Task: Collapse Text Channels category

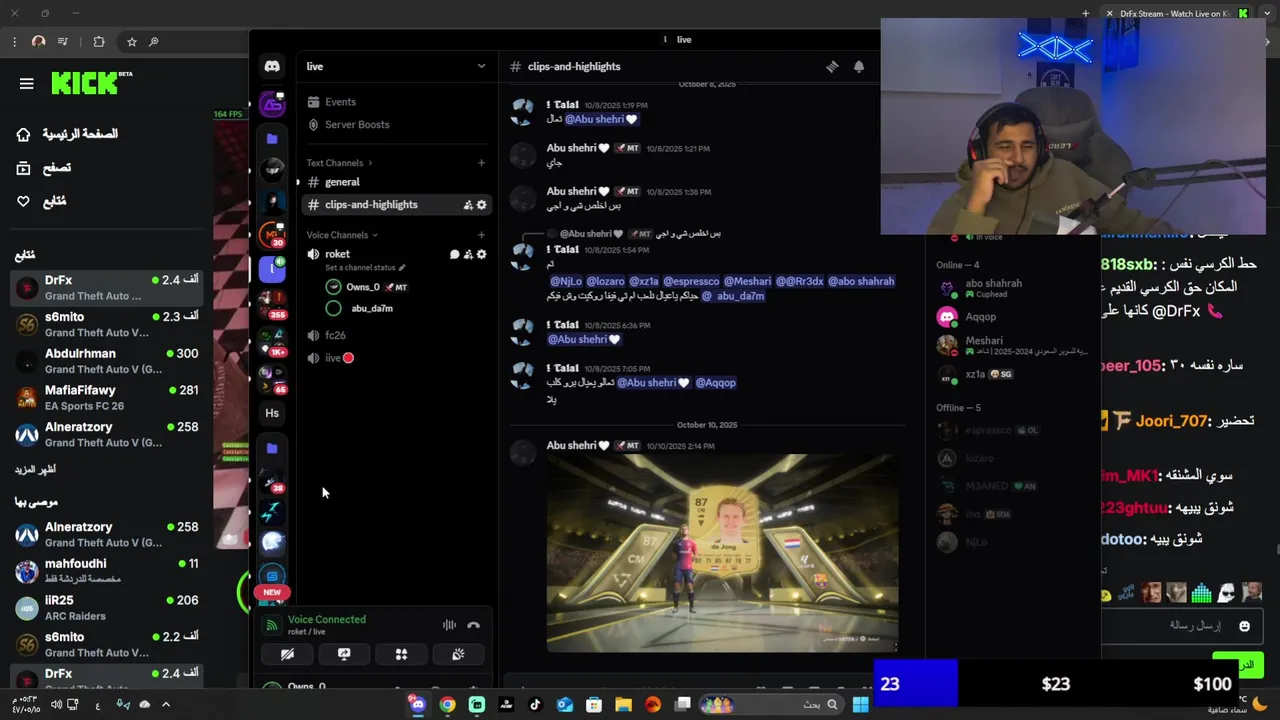Action: [x=339, y=163]
